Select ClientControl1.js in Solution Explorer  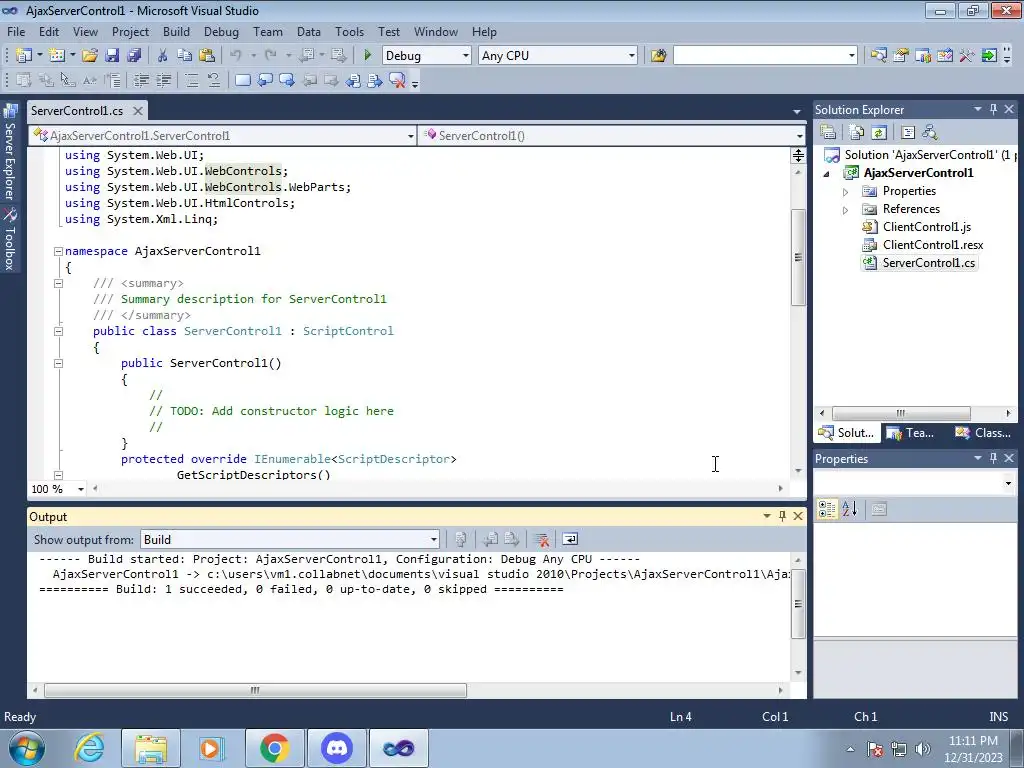927,227
